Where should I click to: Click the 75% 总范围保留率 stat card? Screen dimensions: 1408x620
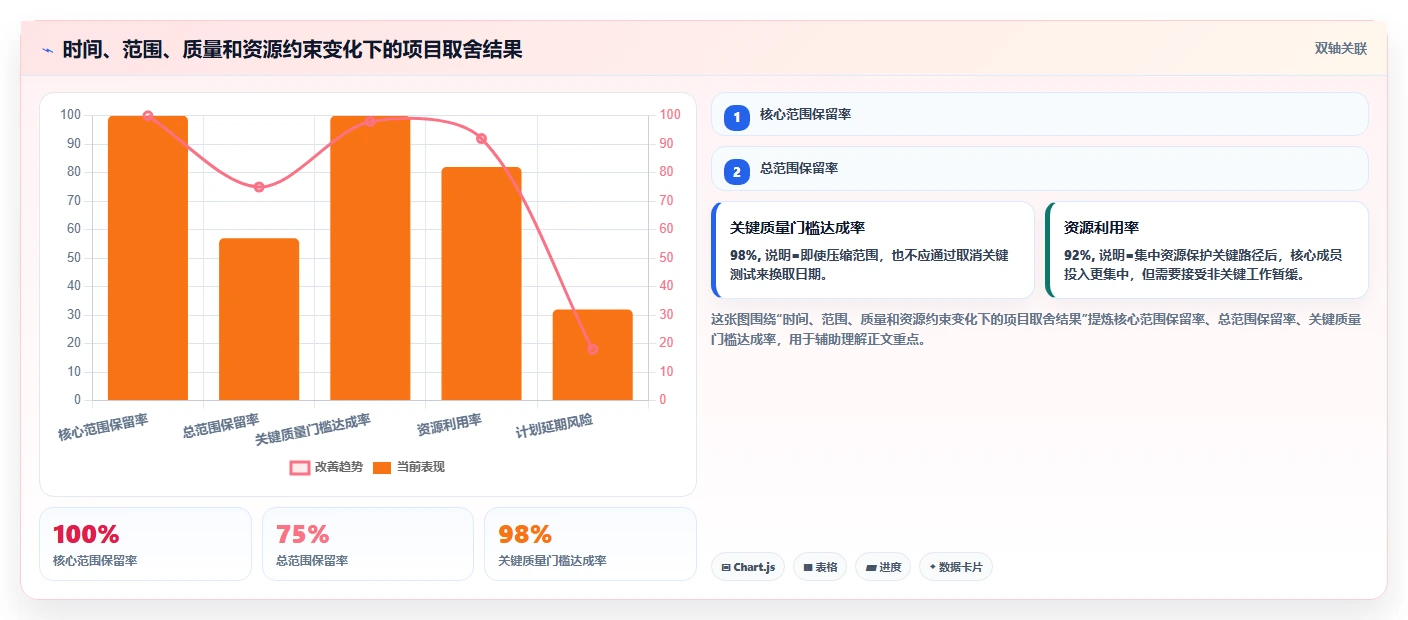click(368, 544)
